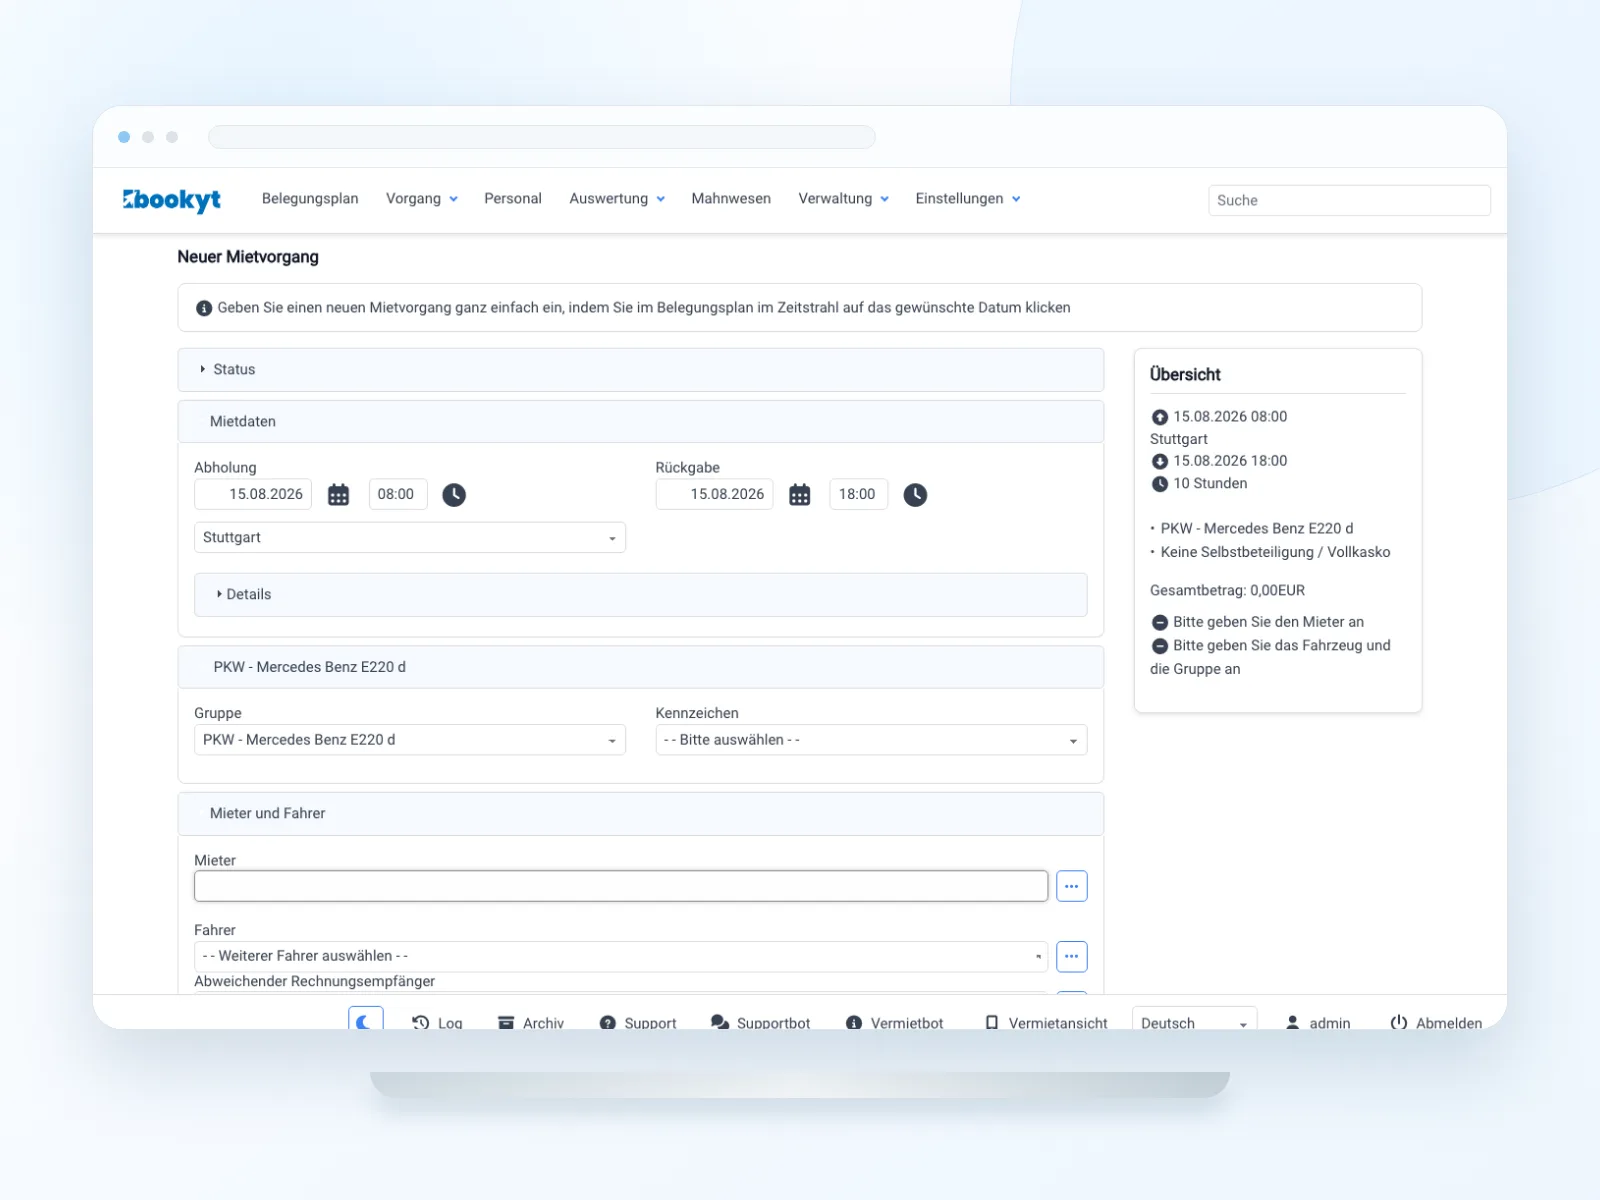Launch the Supportbot chat
Viewport: 1600px width, 1200px height.
(x=760, y=1023)
